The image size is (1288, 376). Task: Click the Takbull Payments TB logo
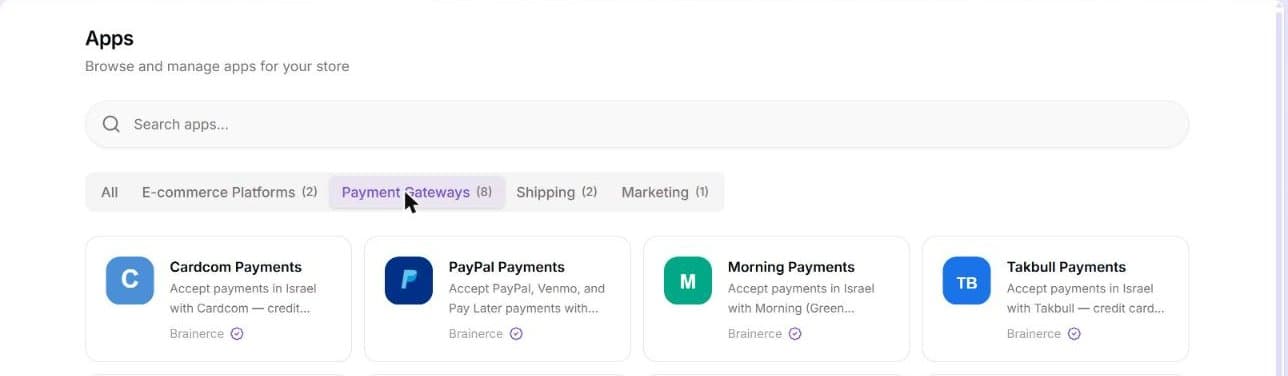(967, 281)
